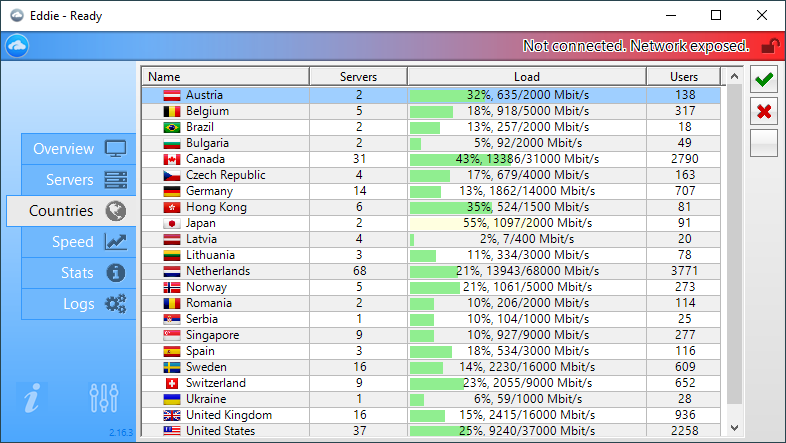This screenshot has width=786, height=443.
Task: Click Latvia load text 2%, 7/400 Mbit/s
Action: tap(527, 239)
